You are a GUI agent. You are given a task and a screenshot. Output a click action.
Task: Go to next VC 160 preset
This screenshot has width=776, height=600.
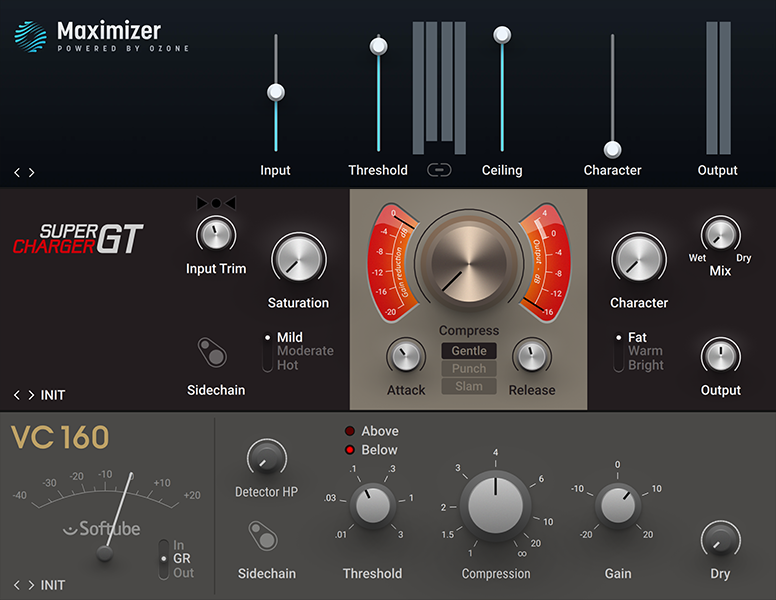32,585
